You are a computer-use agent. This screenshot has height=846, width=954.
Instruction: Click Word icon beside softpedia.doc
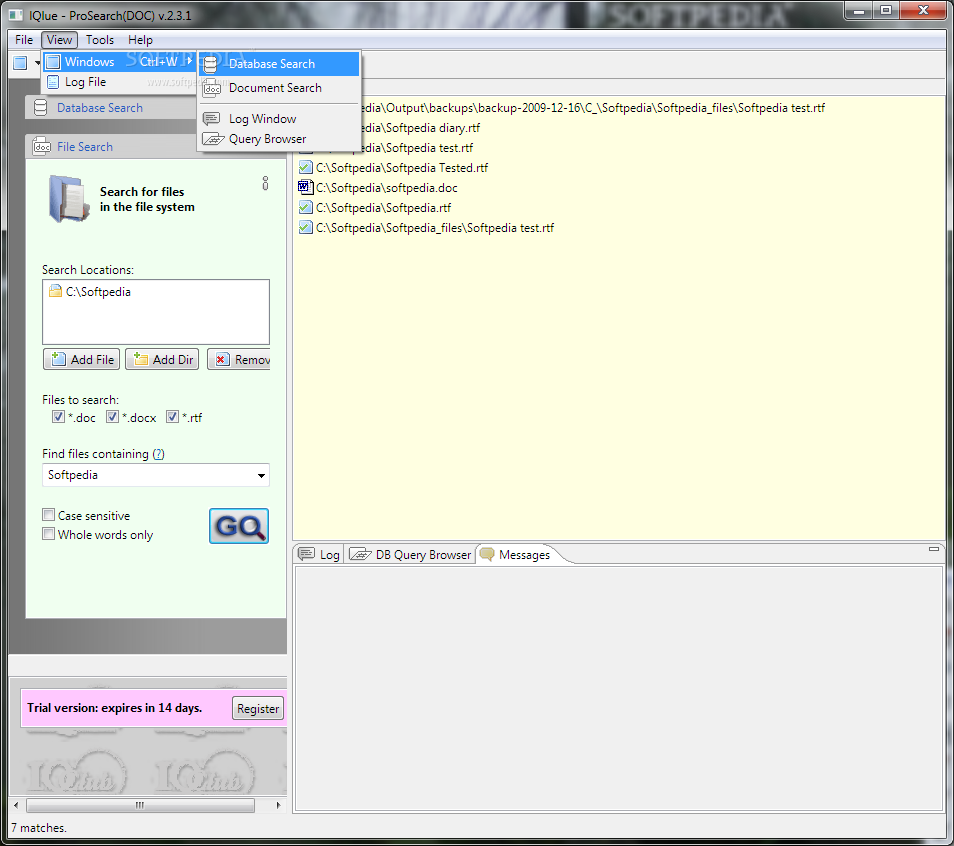(x=305, y=187)
